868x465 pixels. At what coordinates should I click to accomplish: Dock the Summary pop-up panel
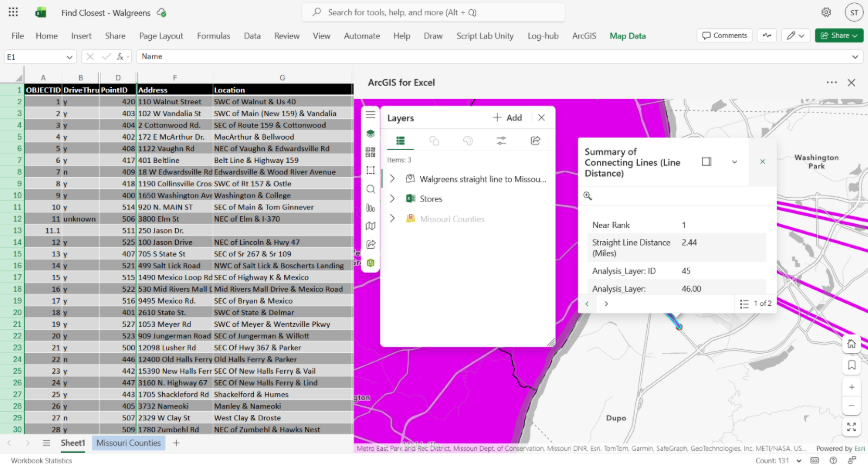(x=706, y=162)
